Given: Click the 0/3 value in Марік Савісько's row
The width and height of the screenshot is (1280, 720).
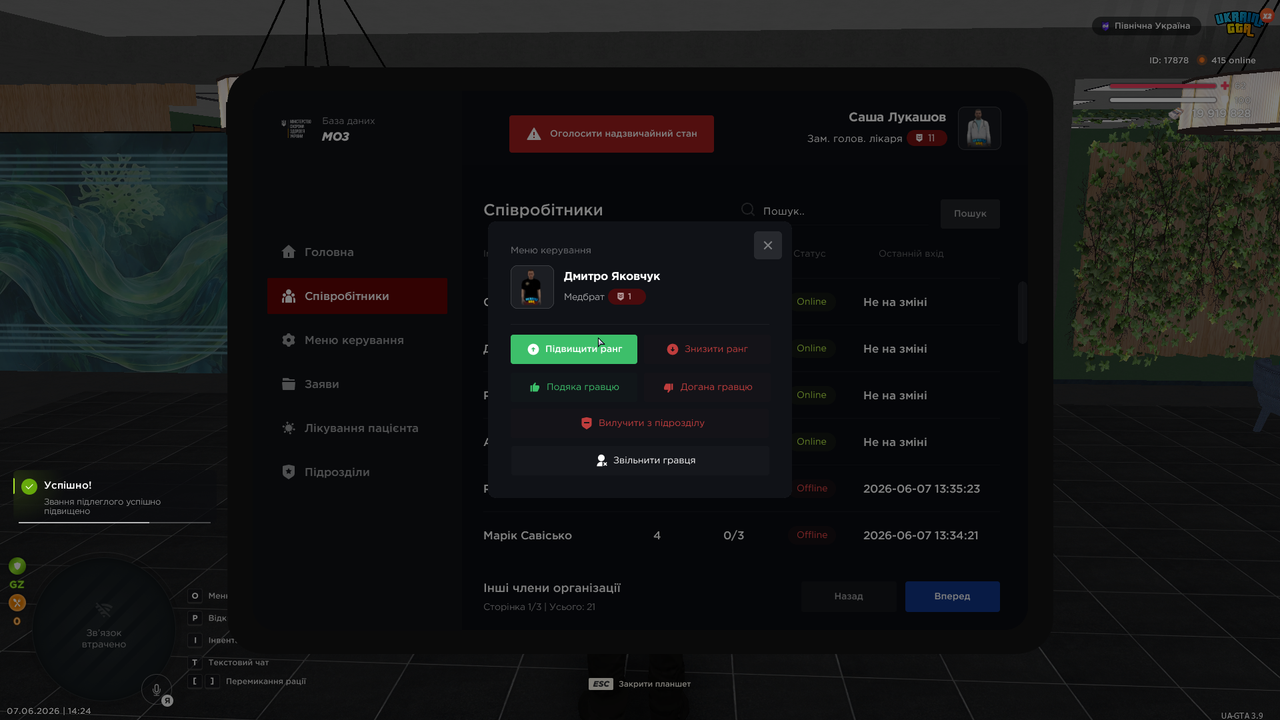Looking at the screenshot, I should (x=734, y=536).
